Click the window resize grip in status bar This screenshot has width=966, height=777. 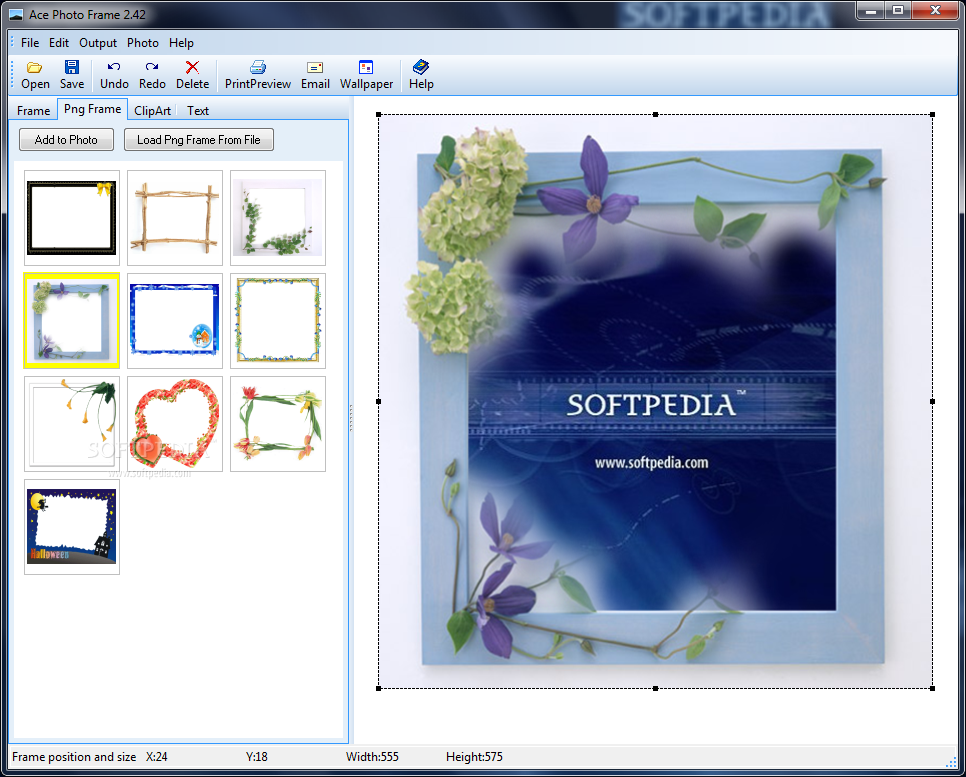coord(951,762)
